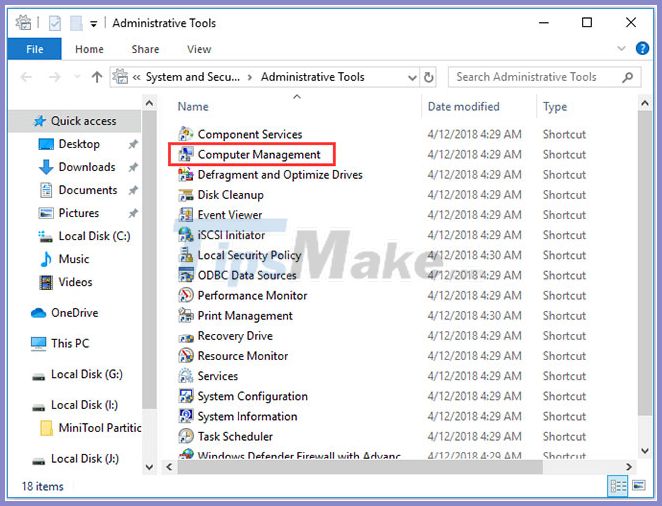Open the Home ribbon tab
Image resolution: width=662 pixels, height=506 pixels.
point(89,49)
